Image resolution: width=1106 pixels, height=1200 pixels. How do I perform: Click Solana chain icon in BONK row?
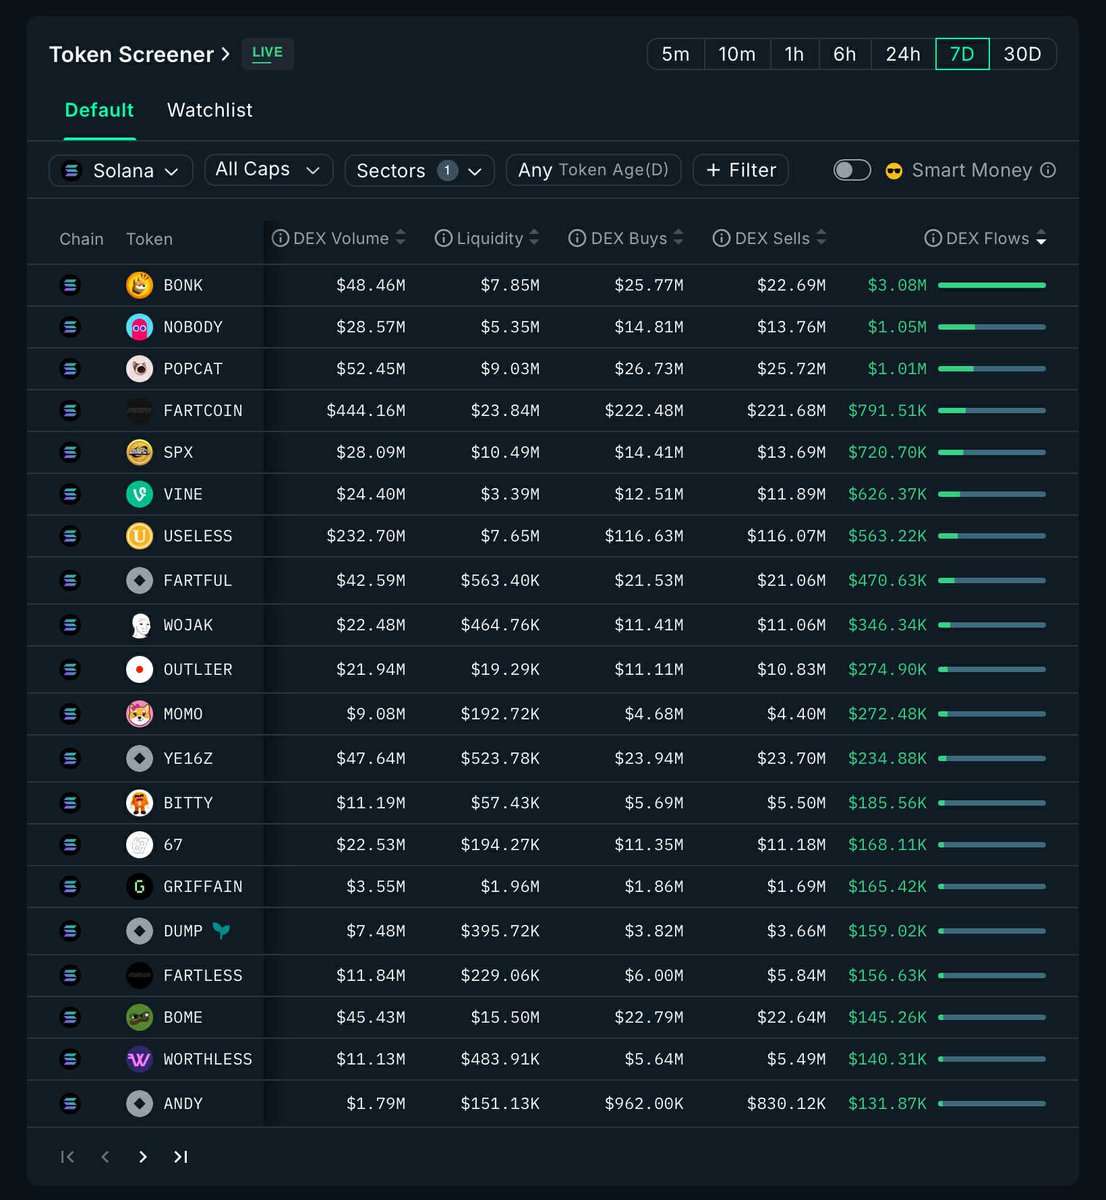tap(70, 285)
